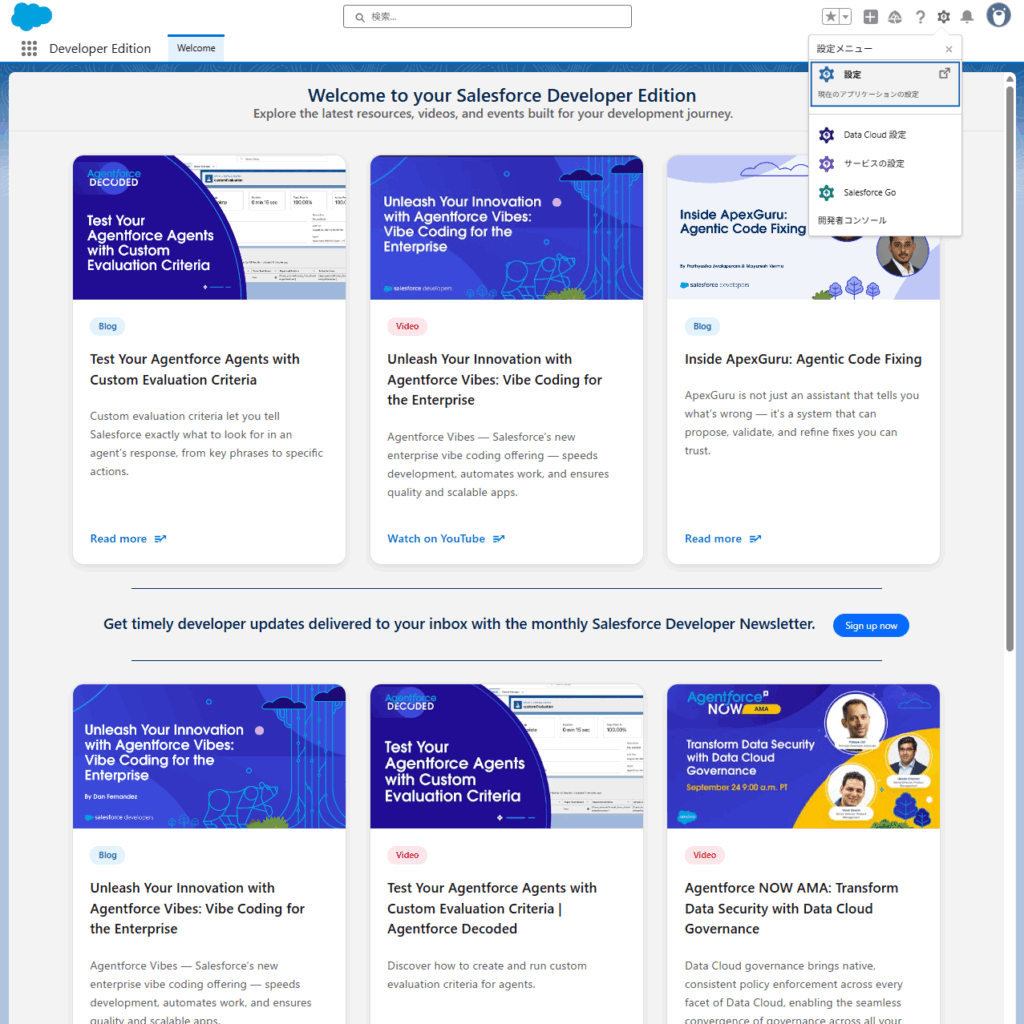Open Salesforce Go from the setup menu

click(x=869, y=192)
